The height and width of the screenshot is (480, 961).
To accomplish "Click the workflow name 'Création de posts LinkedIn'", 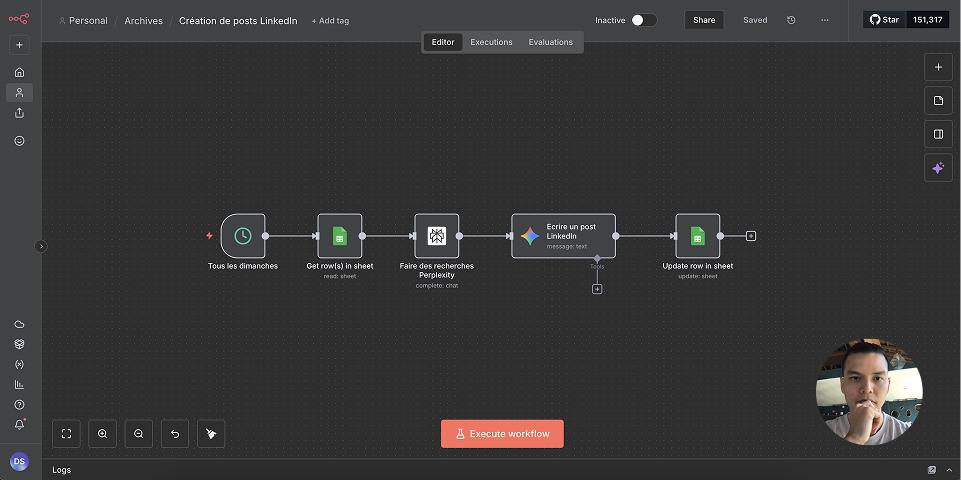I will click(x=238, y=21).
